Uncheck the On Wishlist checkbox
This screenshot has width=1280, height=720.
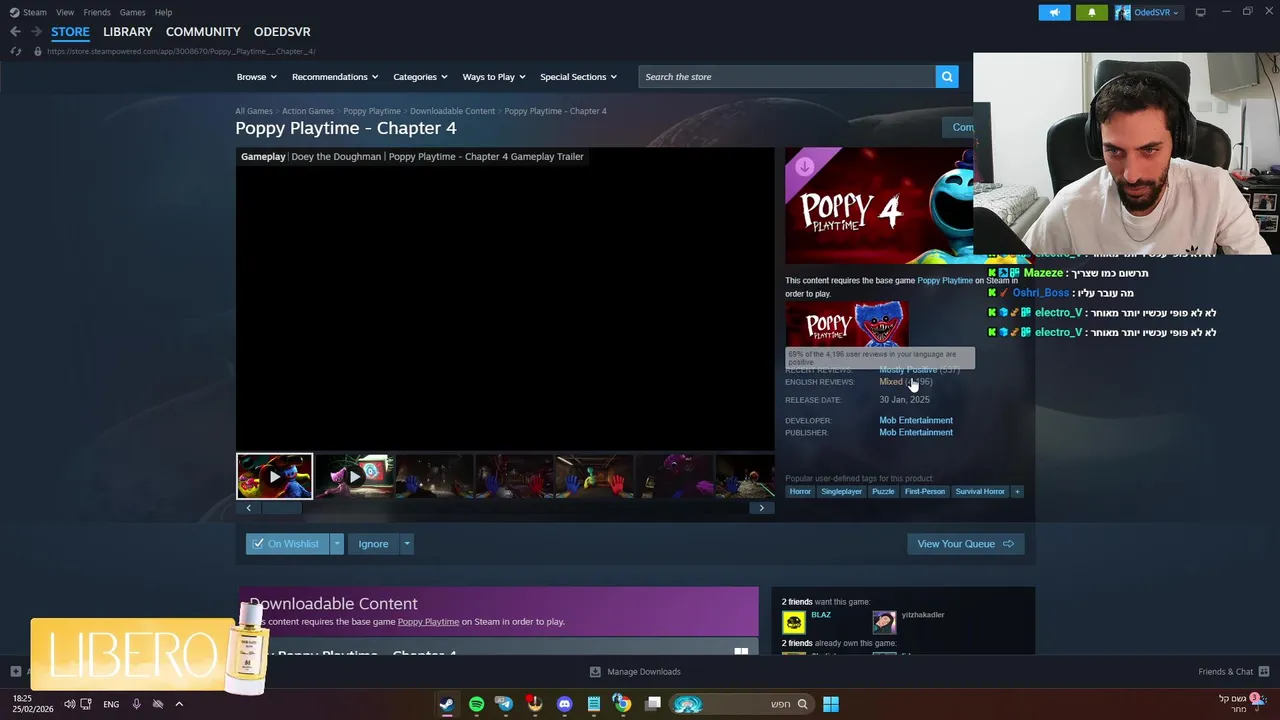[258, 544]
